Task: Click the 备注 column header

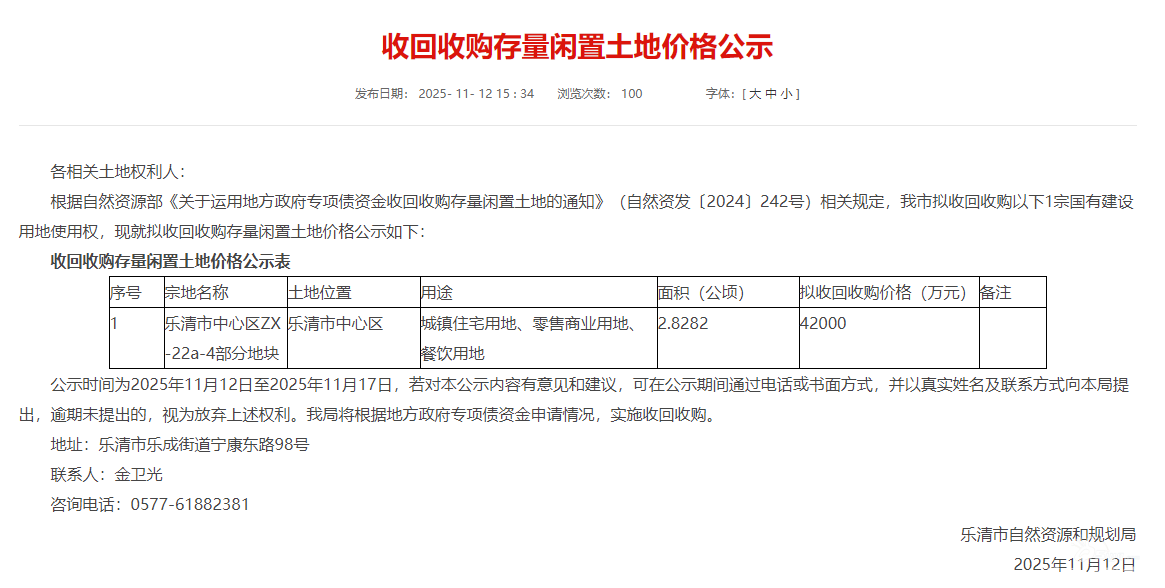Action: click(996, 292)
